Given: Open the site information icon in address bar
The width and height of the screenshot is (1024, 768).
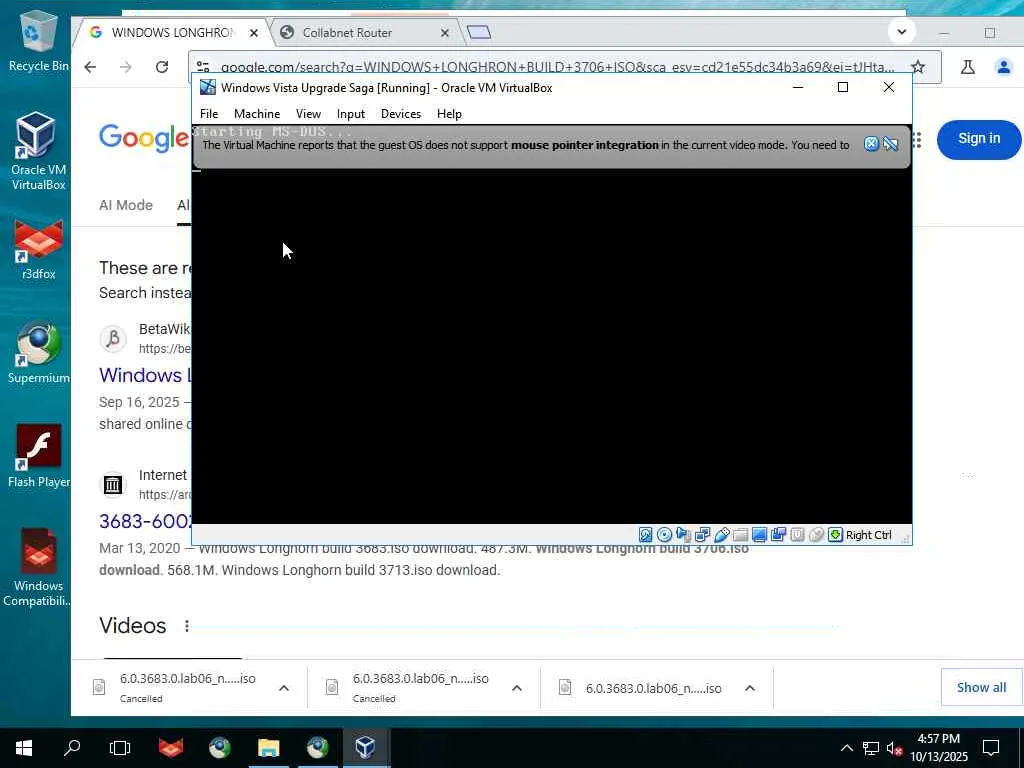Looking at the screenshot, I should (203, 67).
